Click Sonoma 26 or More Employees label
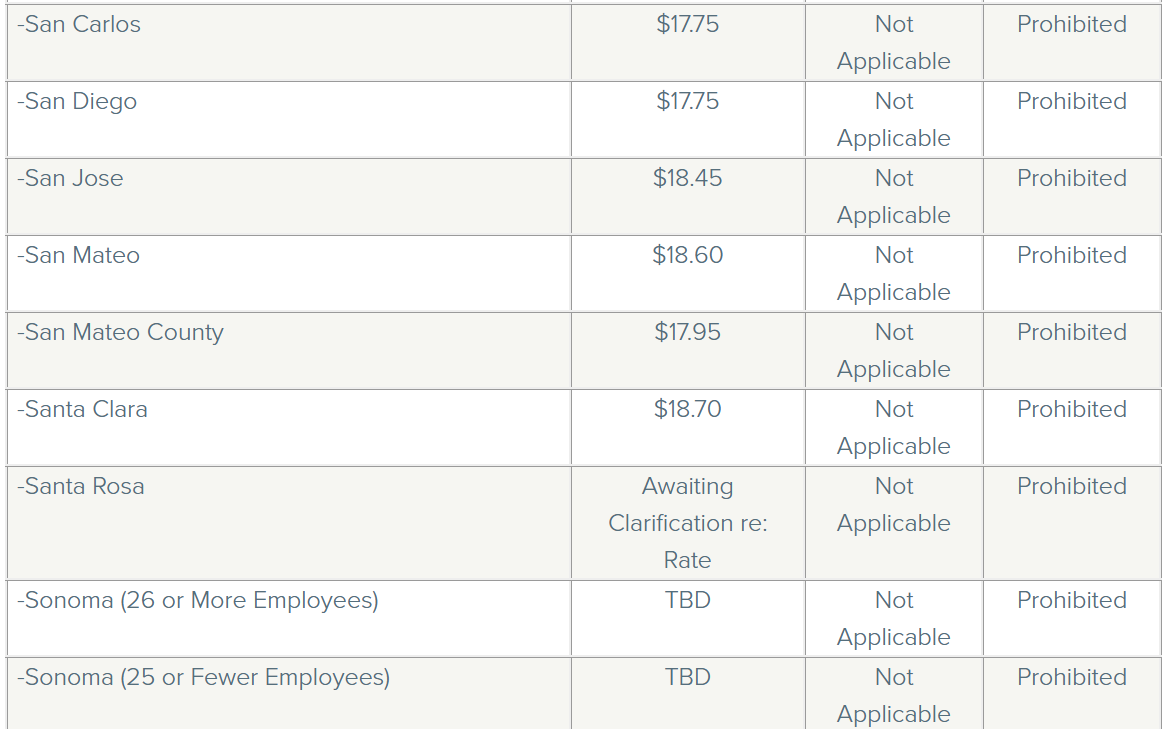Screen dimensions: 1166x729 tap(198, 601)
